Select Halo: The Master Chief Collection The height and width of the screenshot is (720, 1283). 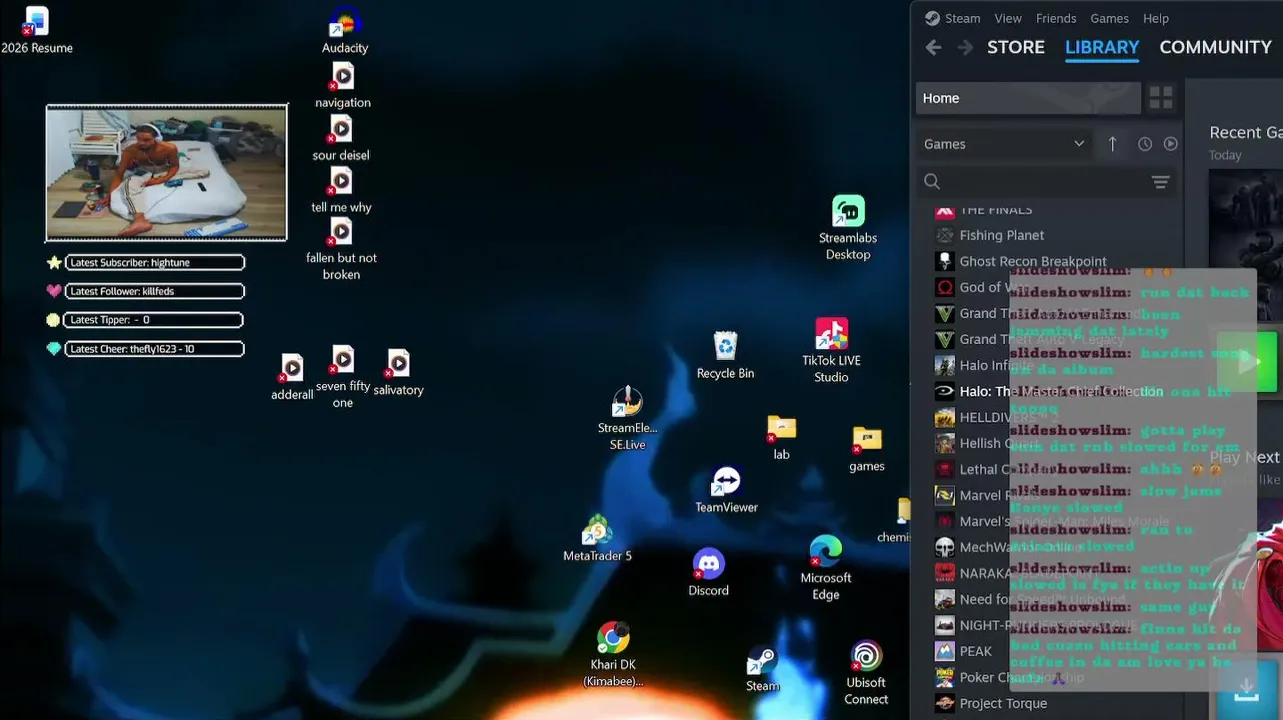[1048, 391]
